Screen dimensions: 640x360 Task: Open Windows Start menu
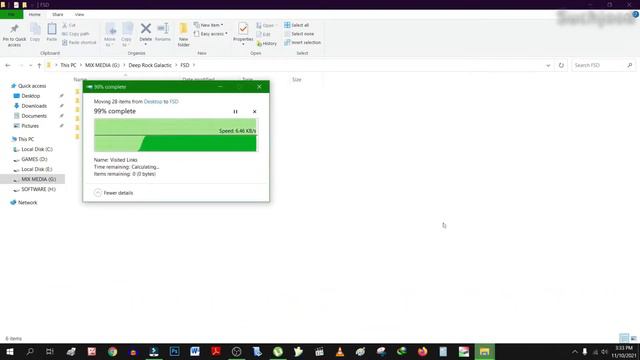pos(10,351)
